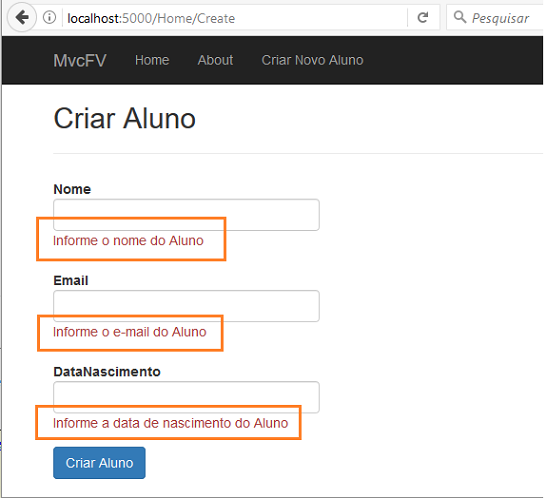
Task: Go to the Home menu item
Action: (x=152, y=60)
